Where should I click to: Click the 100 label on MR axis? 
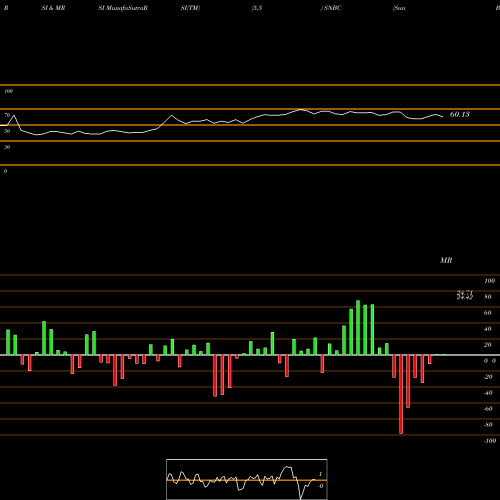tap(489, 281)
